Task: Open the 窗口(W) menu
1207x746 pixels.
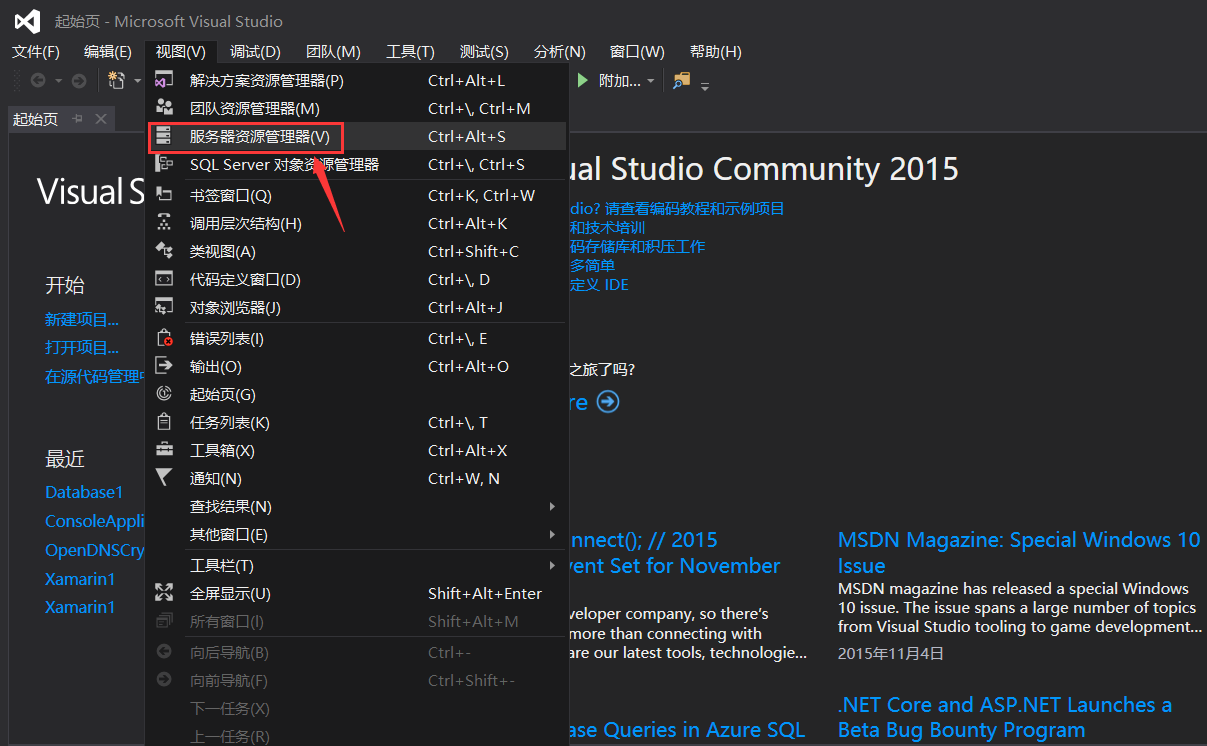Action: pyautogui.click(x=637, y=51)
